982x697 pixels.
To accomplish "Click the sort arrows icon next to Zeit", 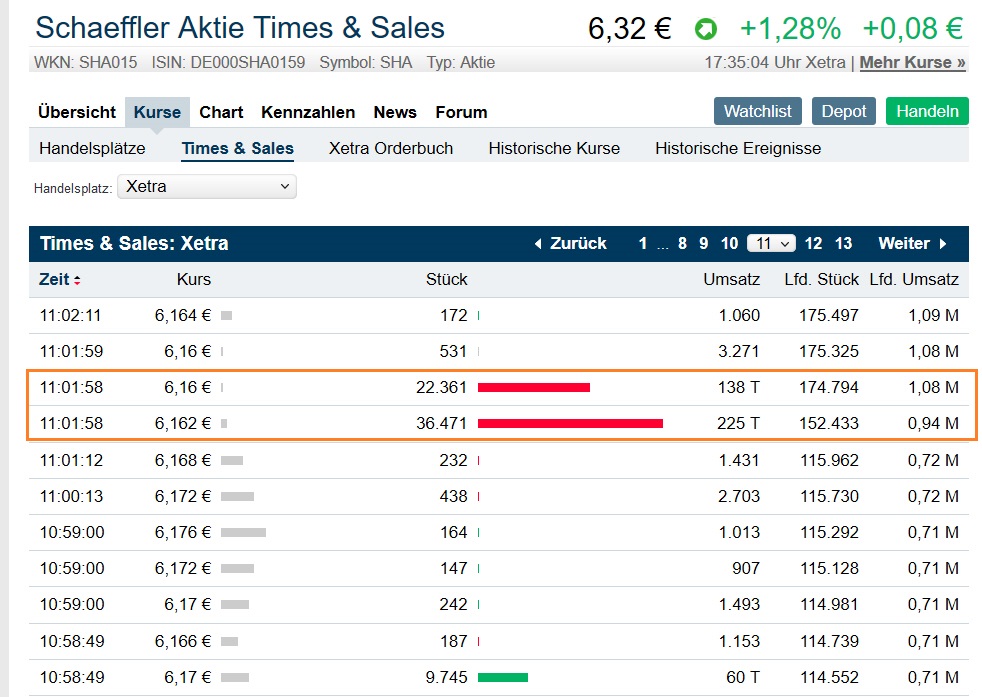I will (x=77, y=280).
